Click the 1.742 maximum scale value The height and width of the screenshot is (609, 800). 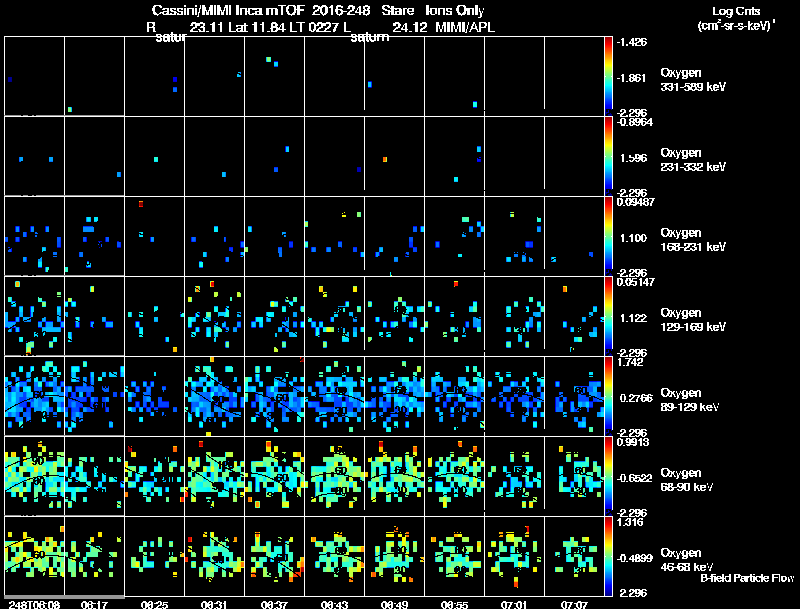click(x=631, y=362)
